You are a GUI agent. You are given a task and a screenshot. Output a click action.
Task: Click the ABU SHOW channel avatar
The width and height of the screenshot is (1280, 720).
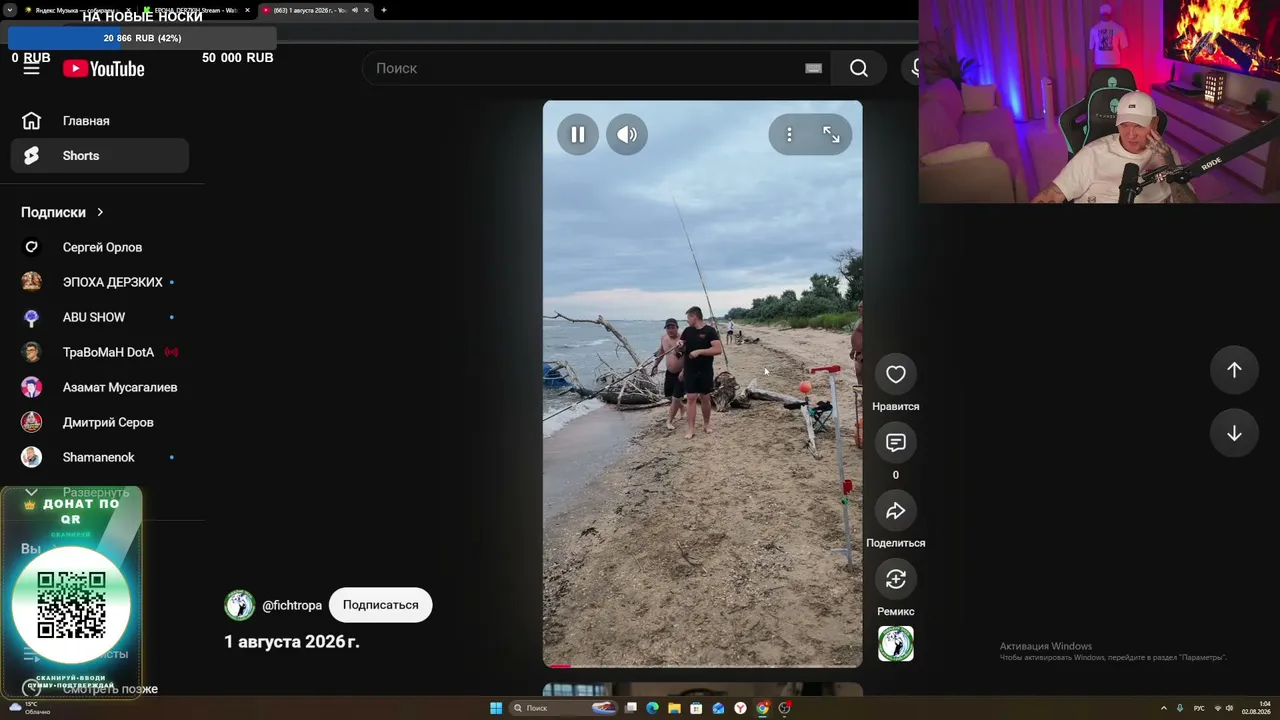pos(32,317)
